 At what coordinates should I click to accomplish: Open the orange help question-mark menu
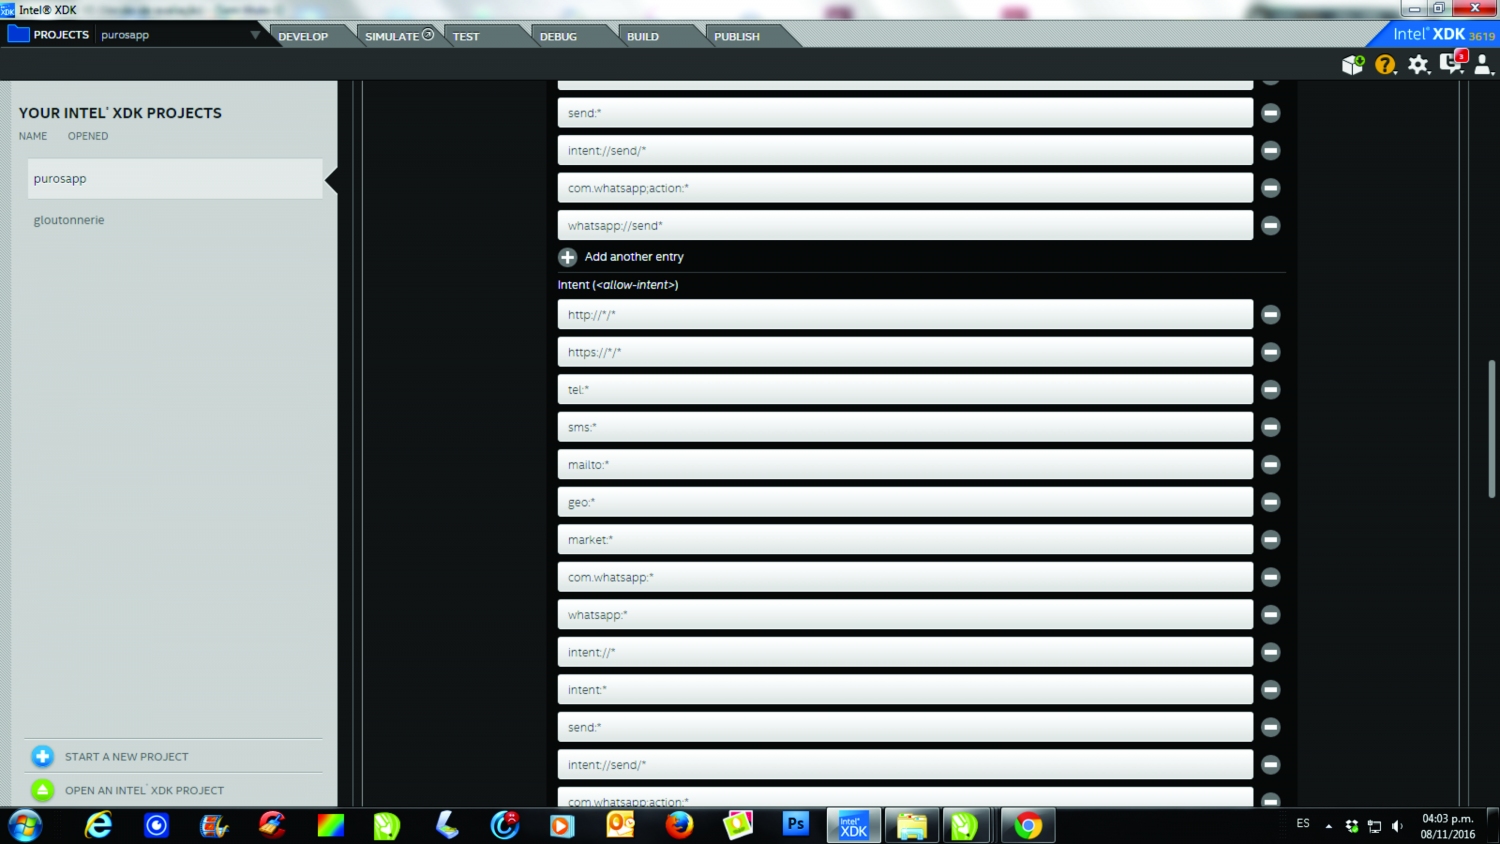click(x=1385, y=65)
